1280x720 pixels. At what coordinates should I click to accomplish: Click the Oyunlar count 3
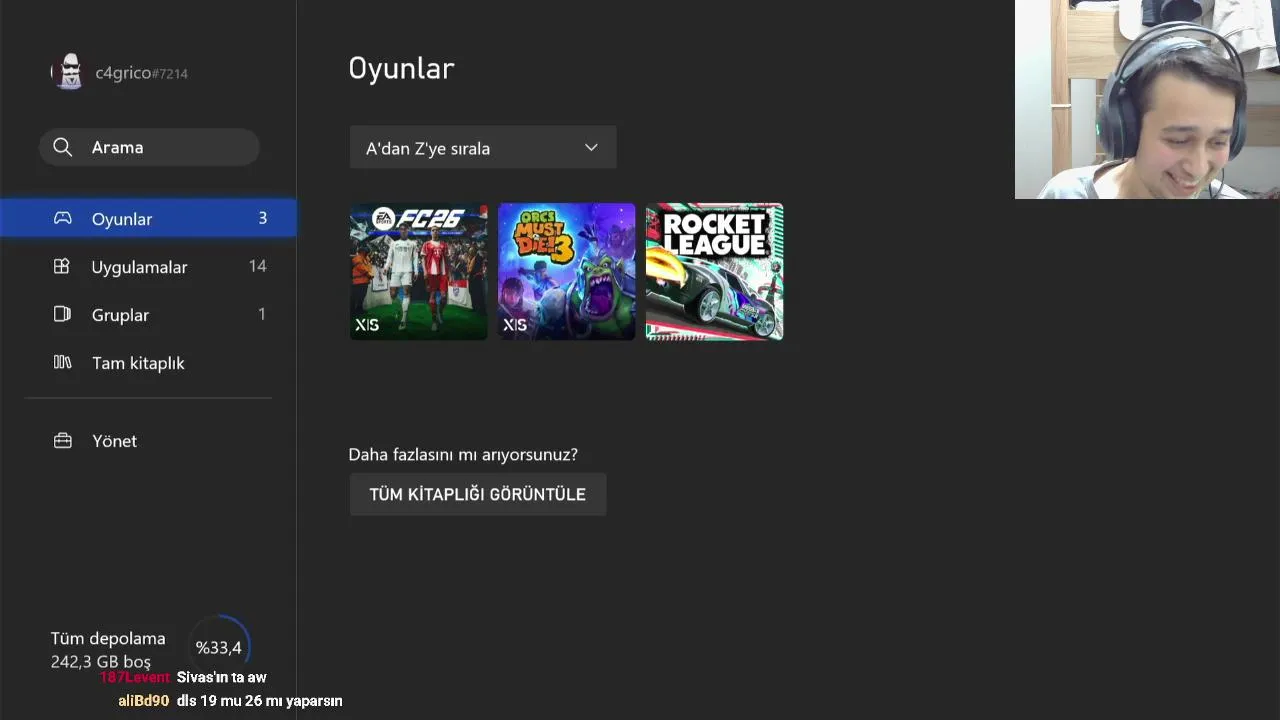[263, 218]
